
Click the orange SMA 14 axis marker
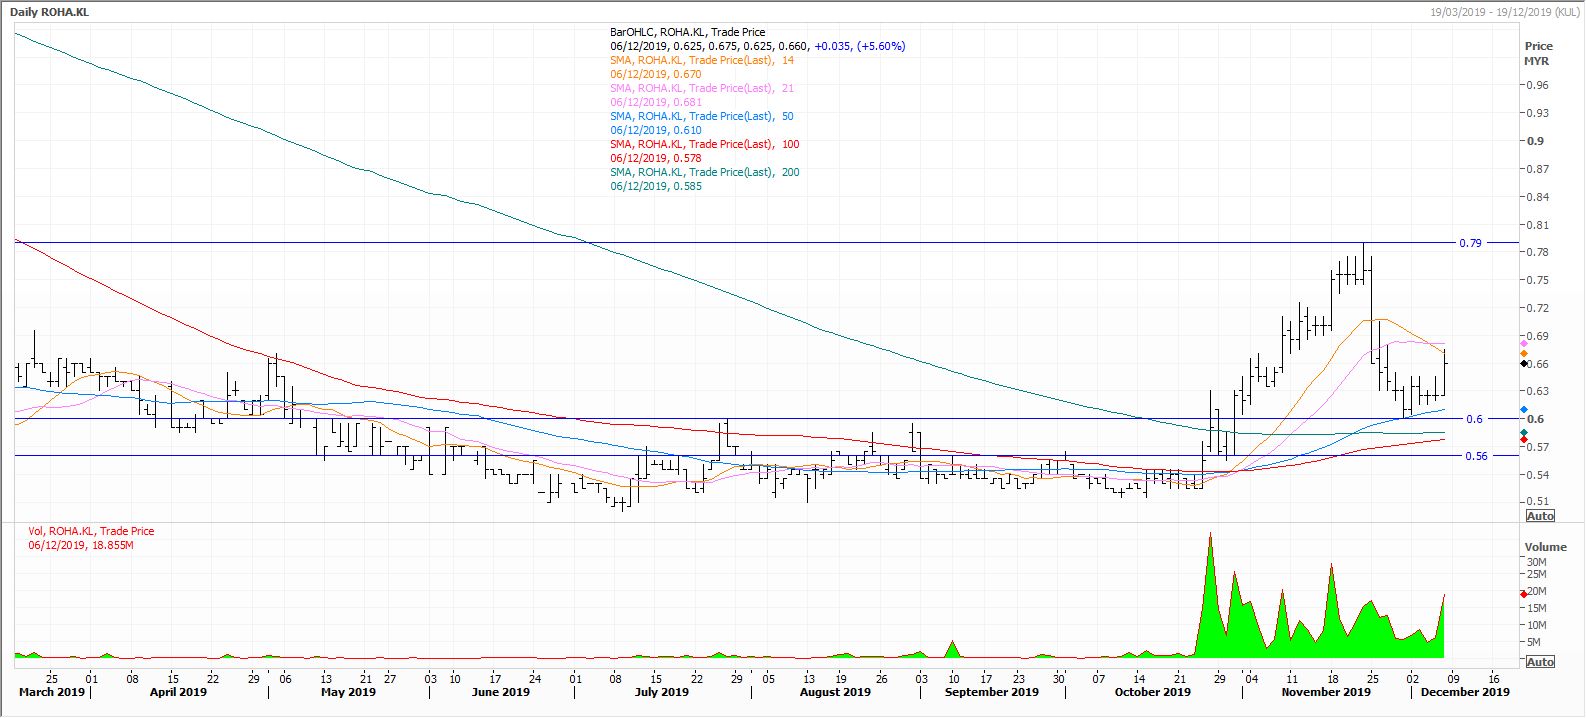point(1523,354)
